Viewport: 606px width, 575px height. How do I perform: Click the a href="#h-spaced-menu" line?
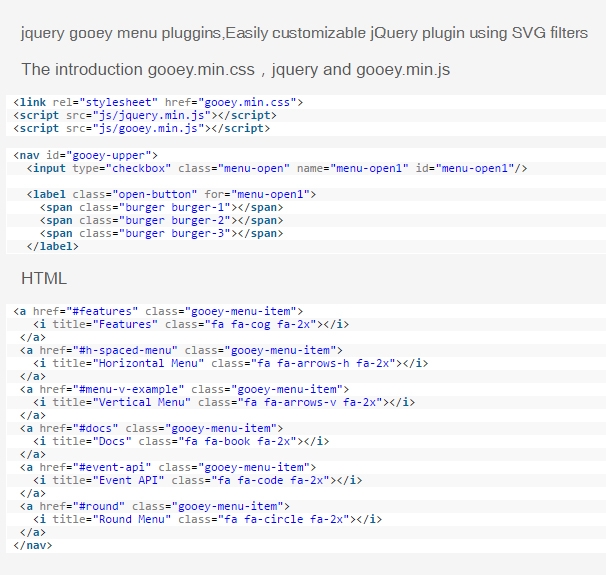181,350
